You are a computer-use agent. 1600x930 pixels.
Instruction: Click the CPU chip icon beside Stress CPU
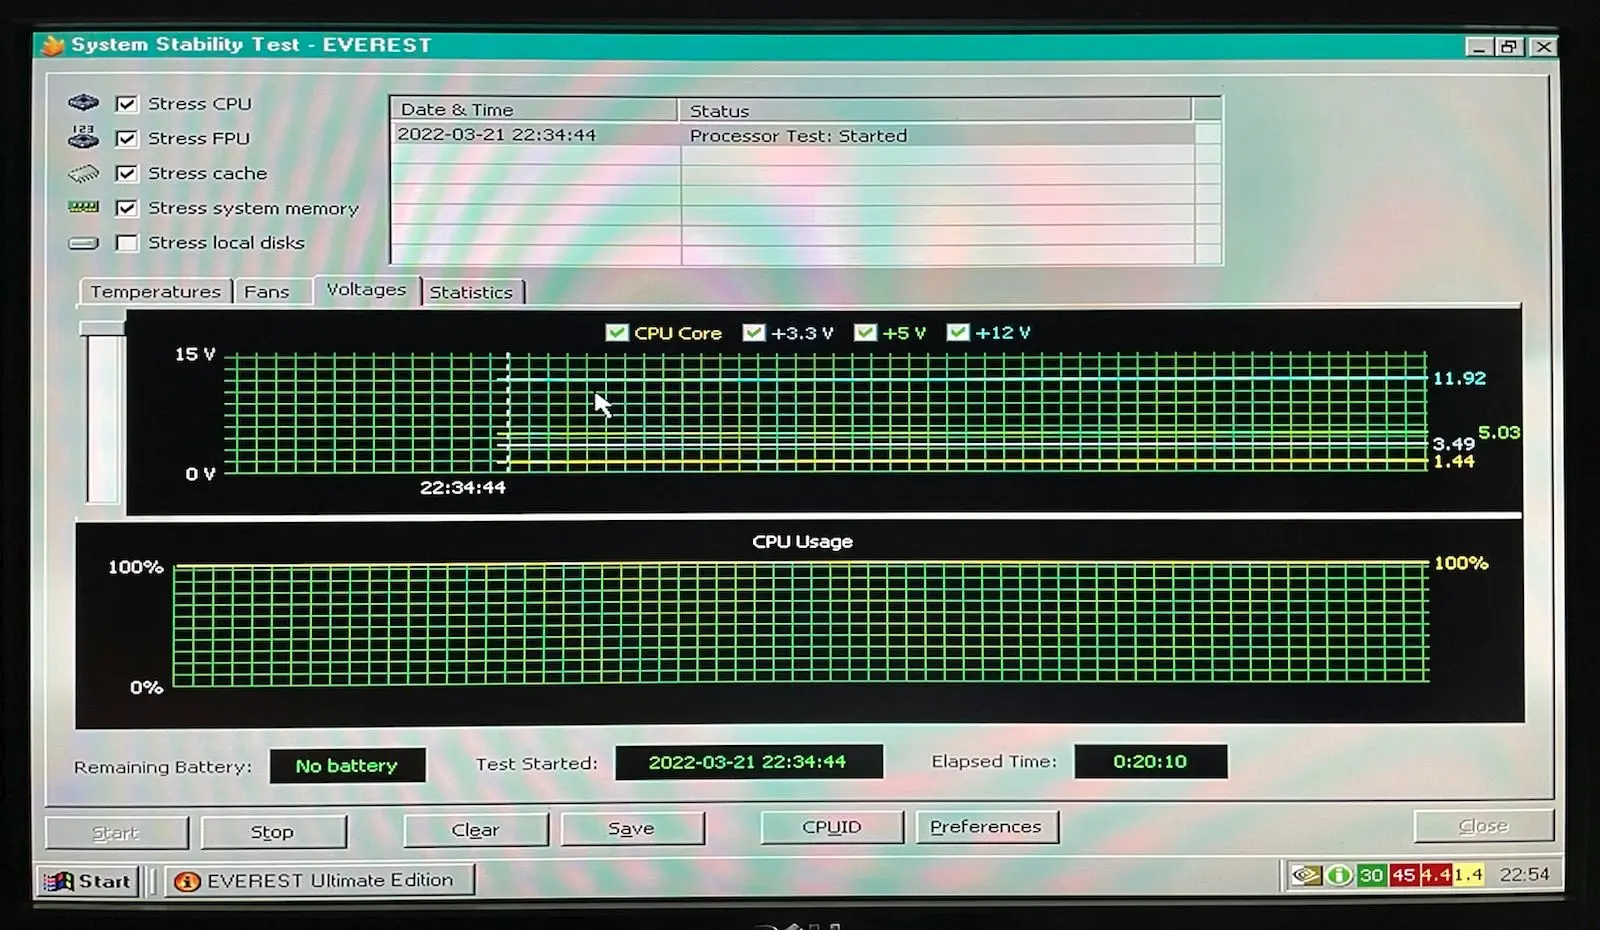click(83, 103)
